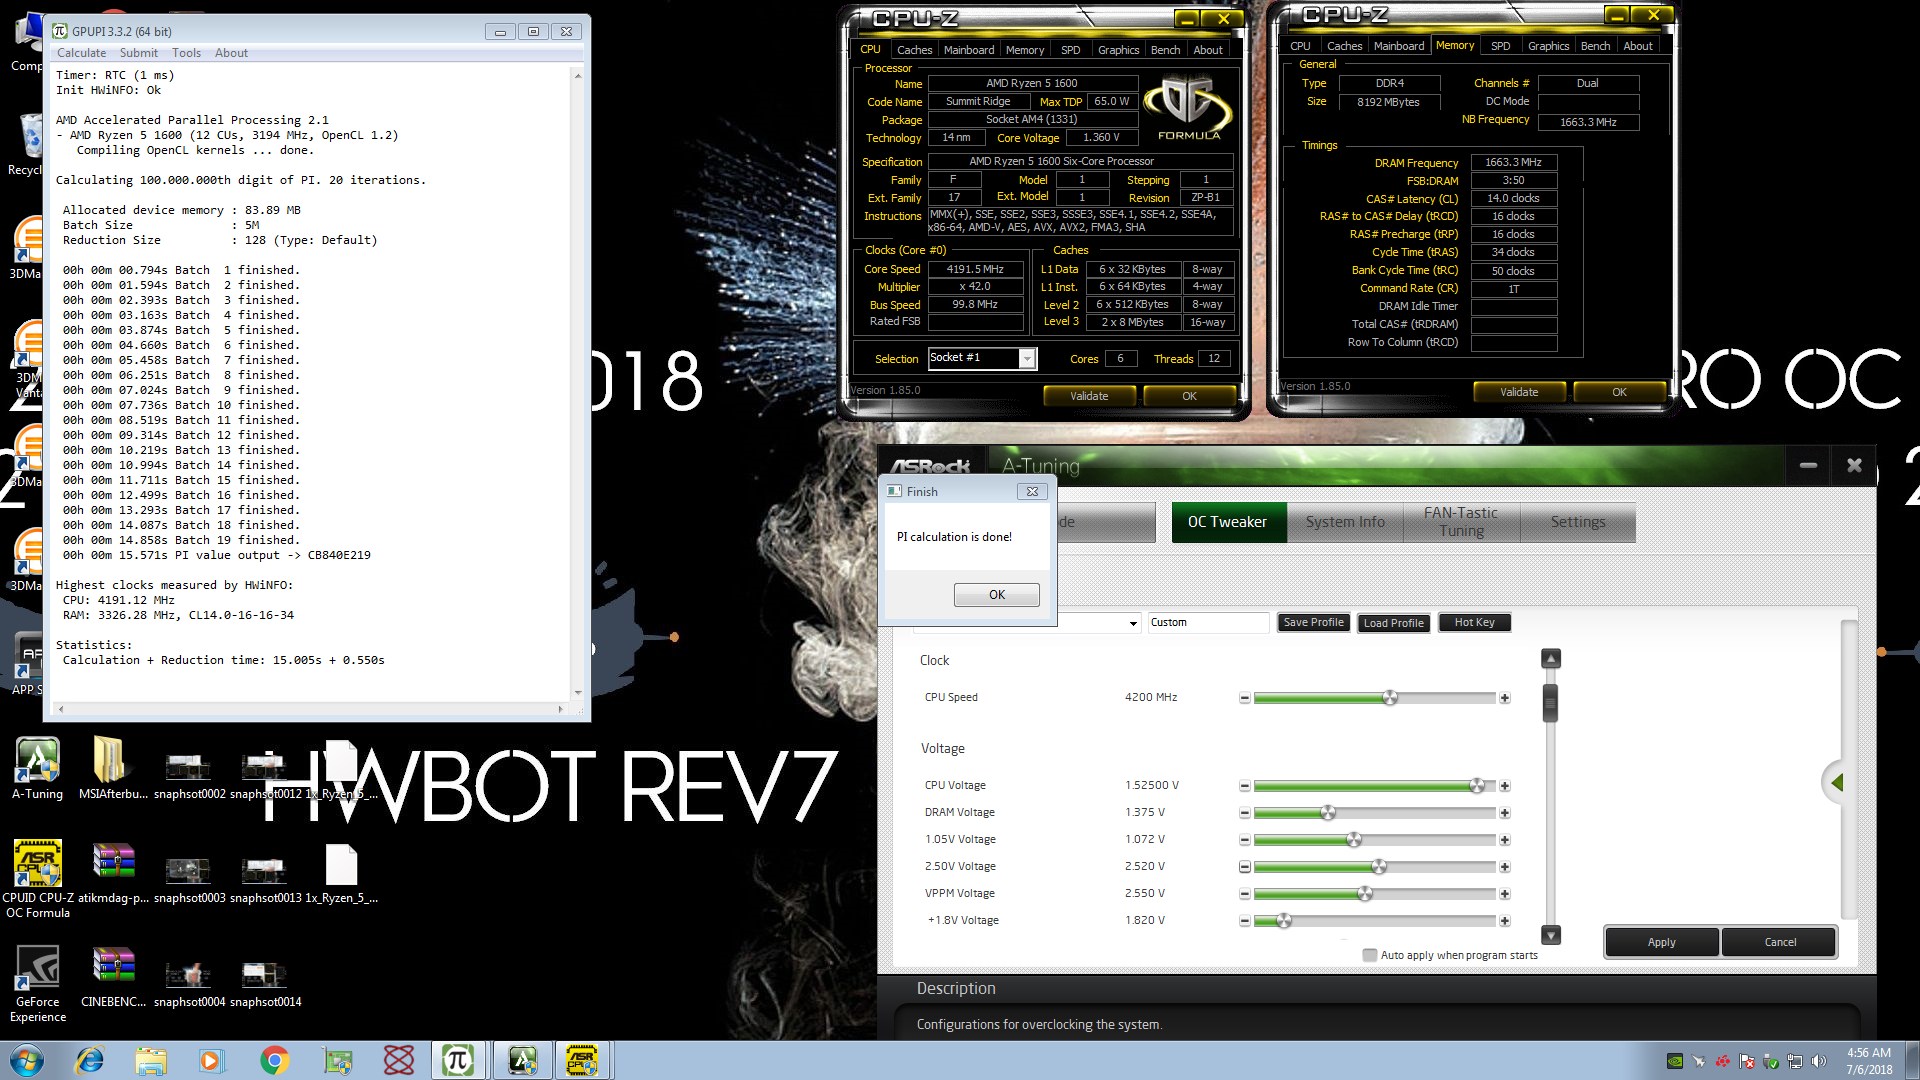1920x1080 pixels.
Task: Open the MSIAfterburner folder on desktop
Action: [112, 768]
